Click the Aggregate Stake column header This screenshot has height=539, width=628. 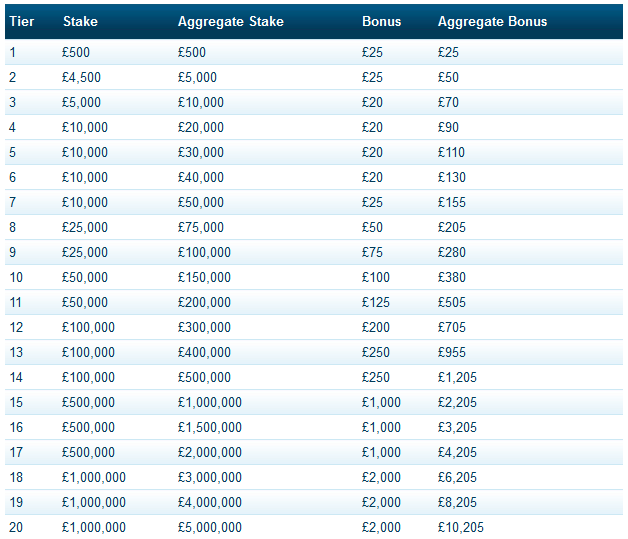tap(230, 22)
